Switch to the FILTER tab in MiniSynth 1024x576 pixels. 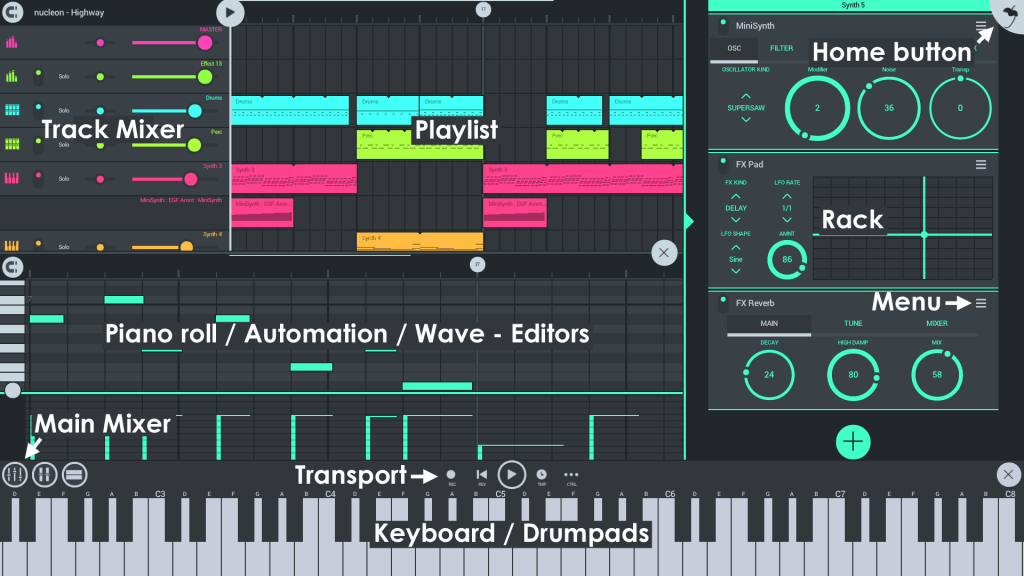780,47
